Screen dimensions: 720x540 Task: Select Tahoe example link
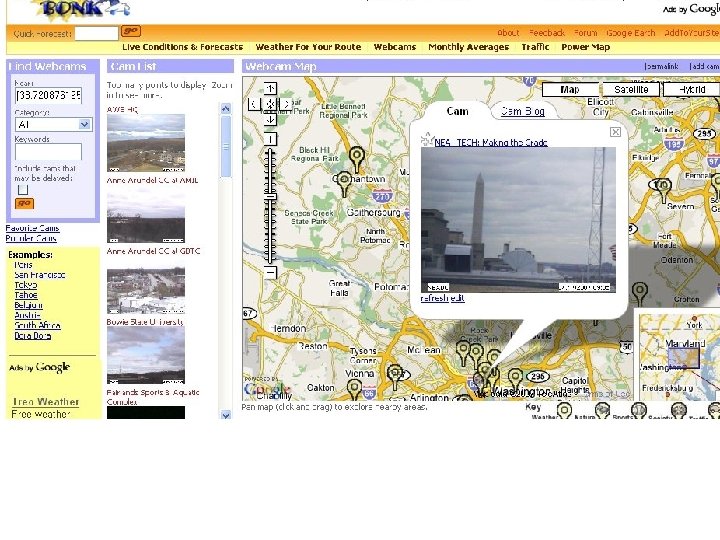click(x=26, y=295)
